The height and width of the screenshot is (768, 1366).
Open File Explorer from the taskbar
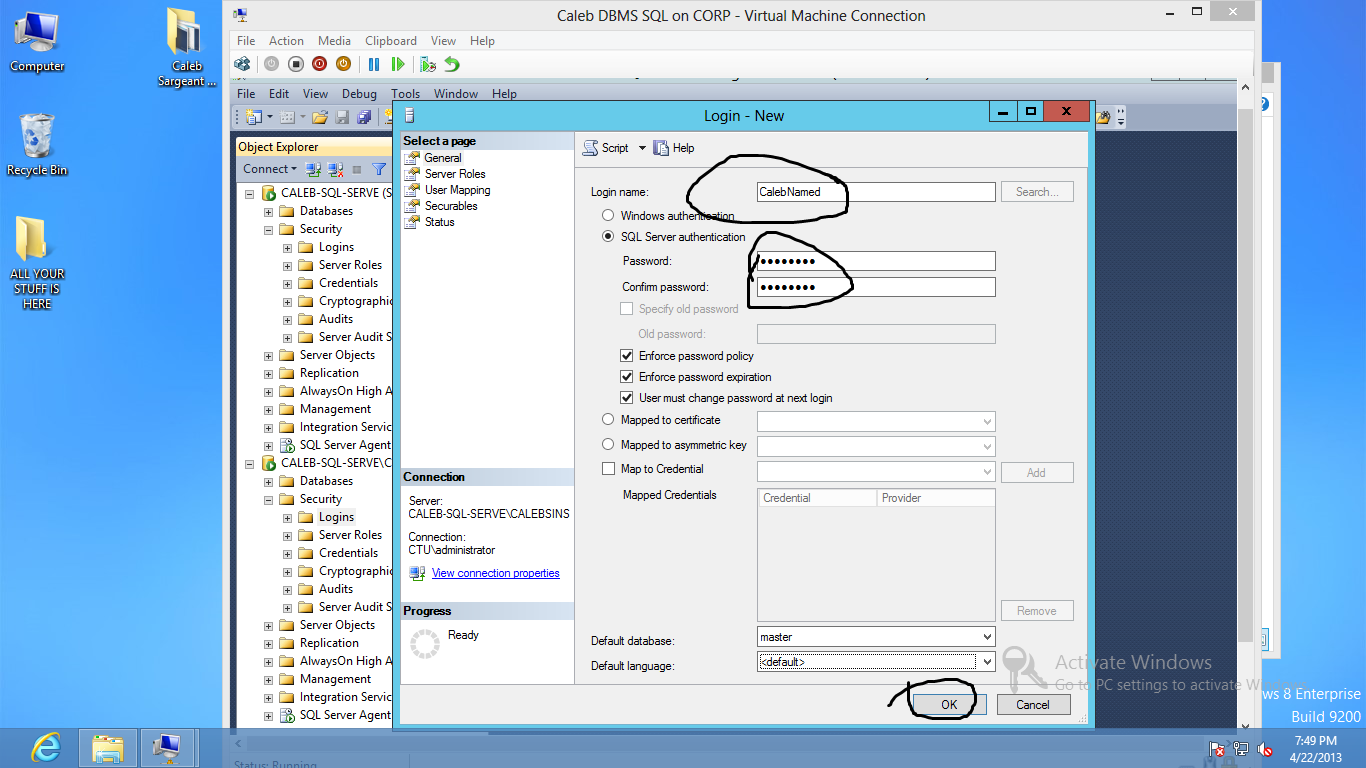click(108, 747)
